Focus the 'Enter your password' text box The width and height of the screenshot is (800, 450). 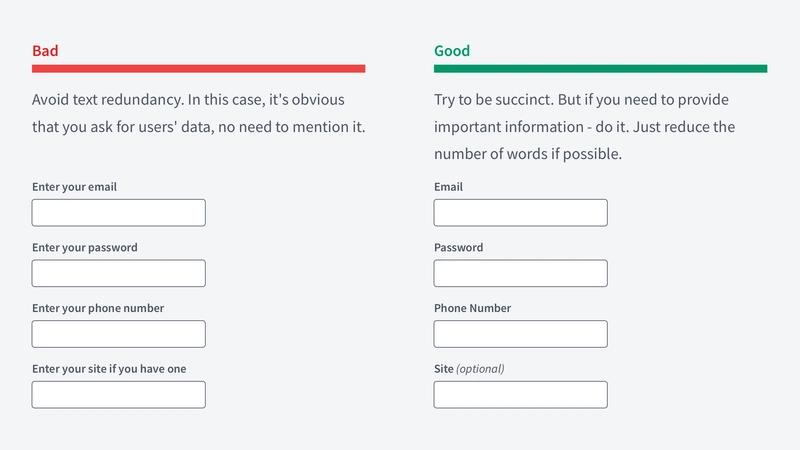(x=118, y=273)
